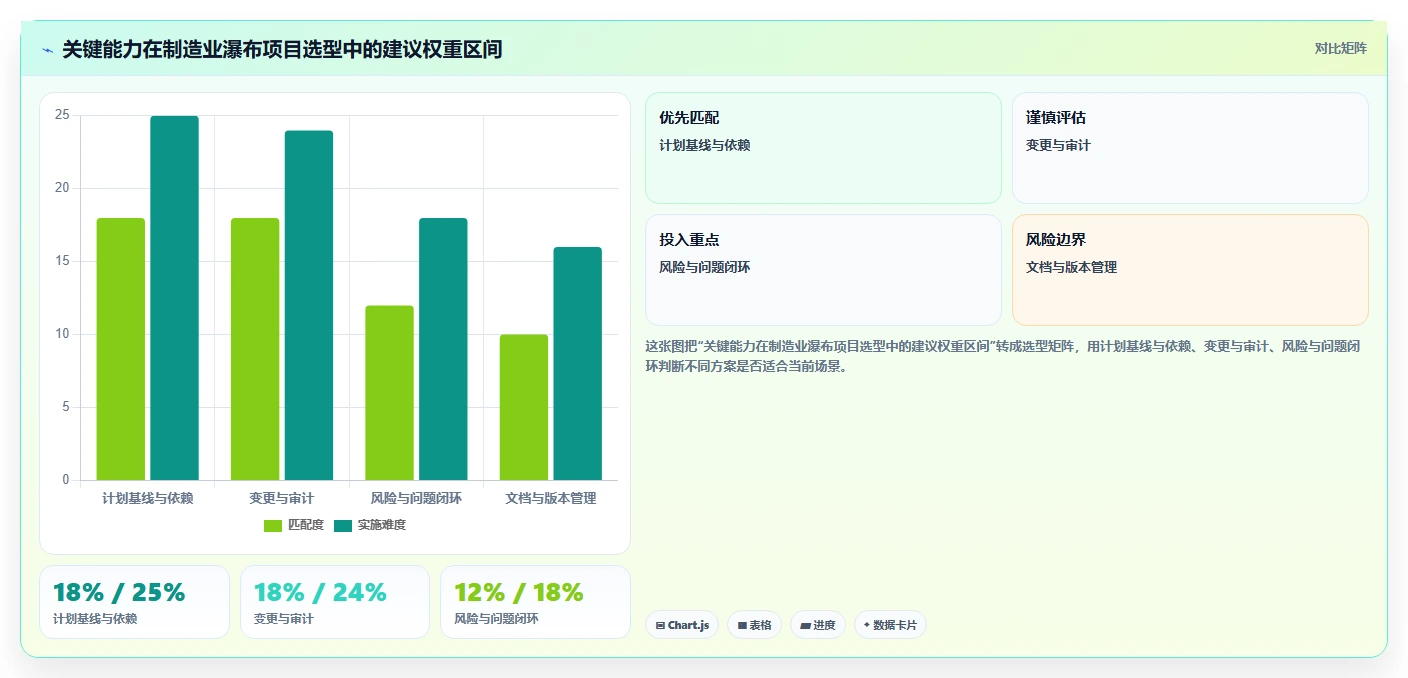Click the 对比矩阵 label in the header
This screenshot has height=678, width=1408.
[x=1340, y=48]
